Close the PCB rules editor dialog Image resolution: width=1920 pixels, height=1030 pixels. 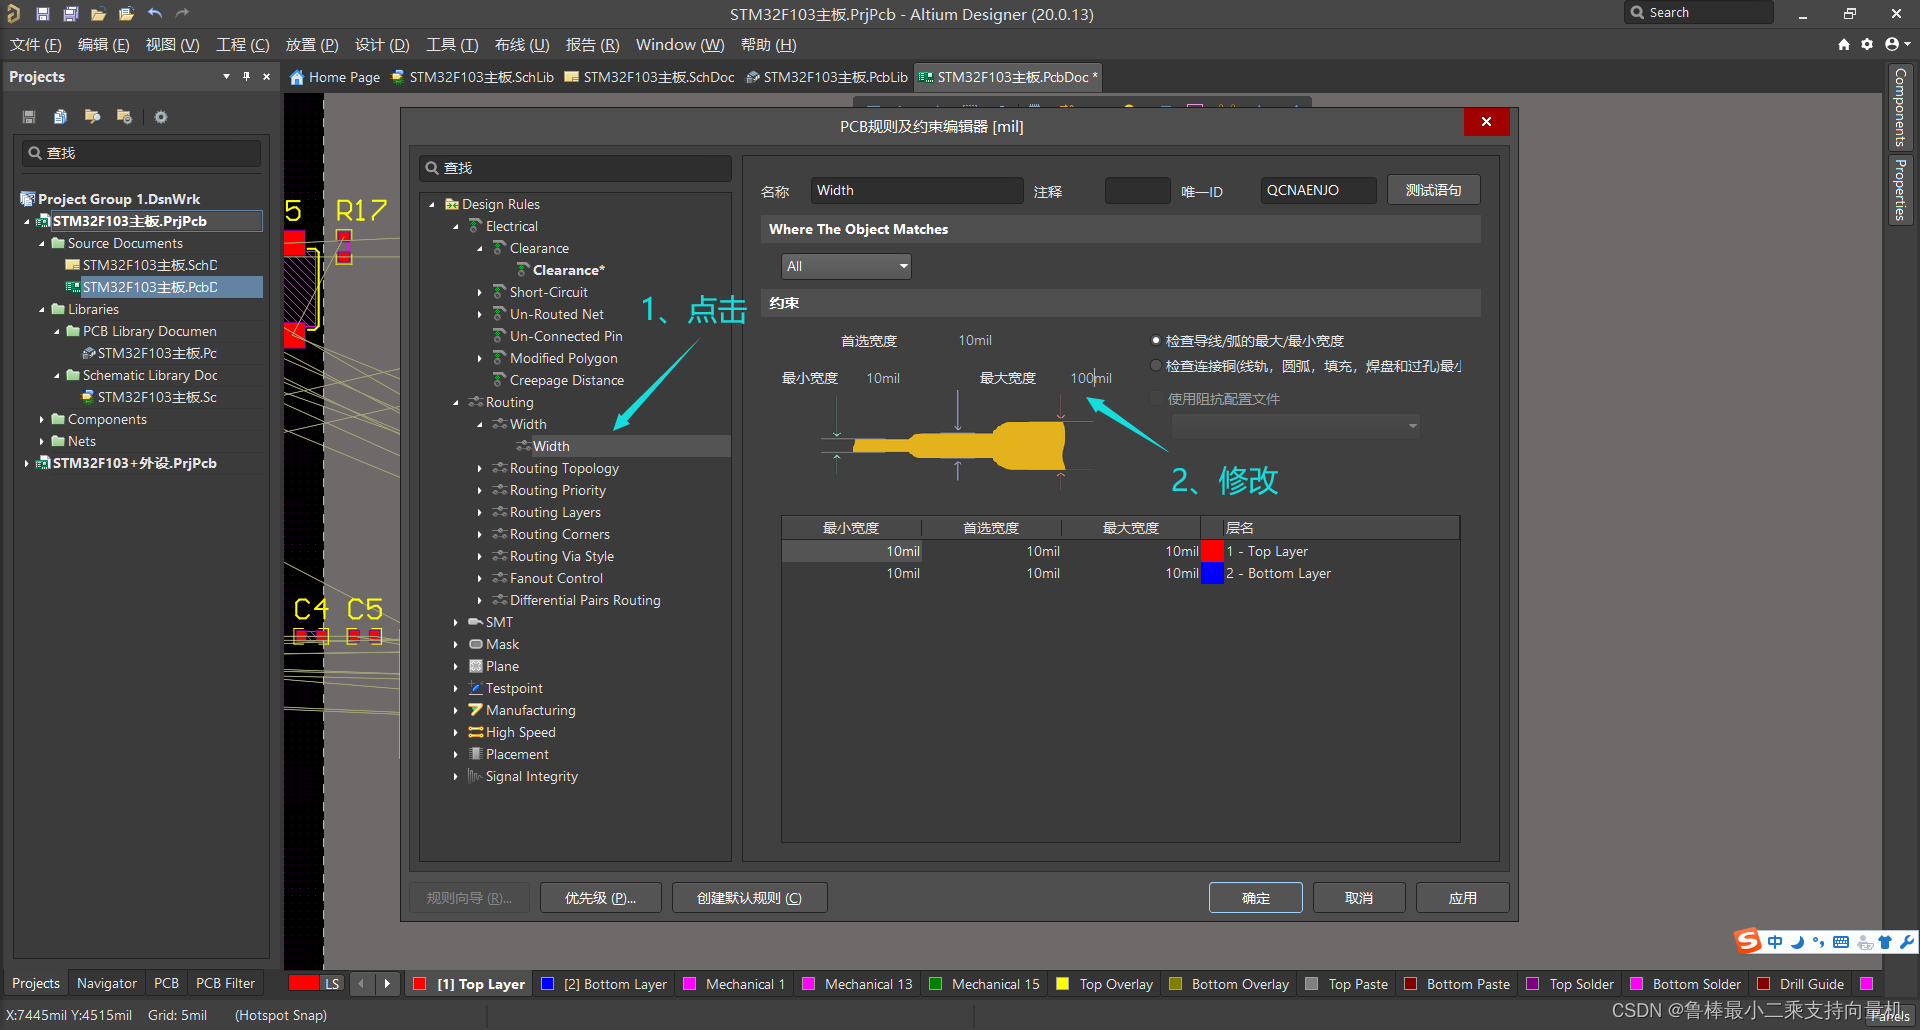[x=1486, y=121]
